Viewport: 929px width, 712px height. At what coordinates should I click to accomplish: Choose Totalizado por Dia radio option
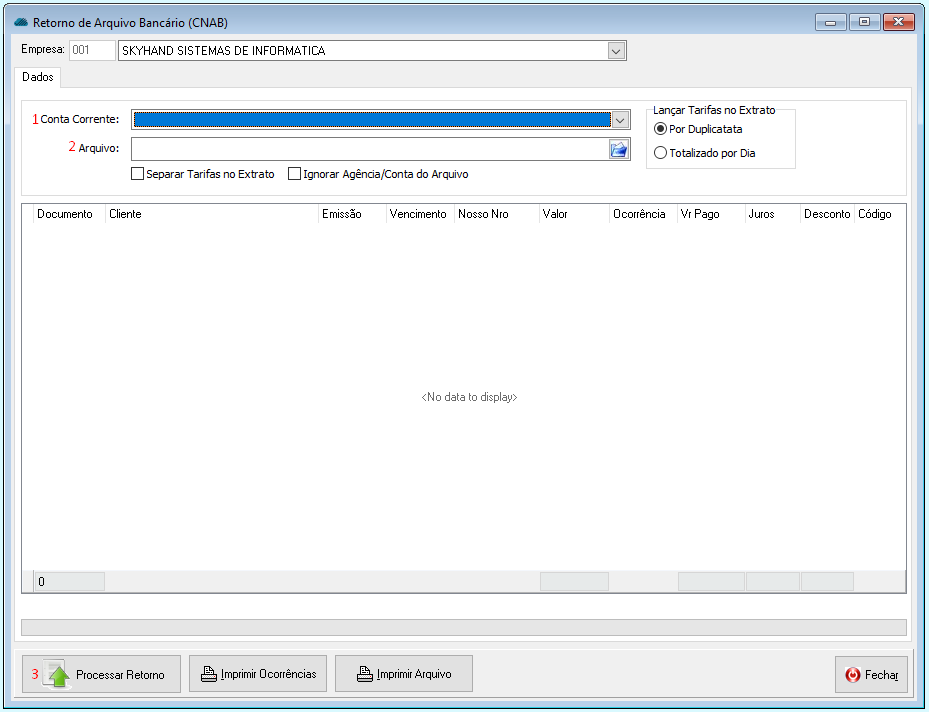coord(660,153)
